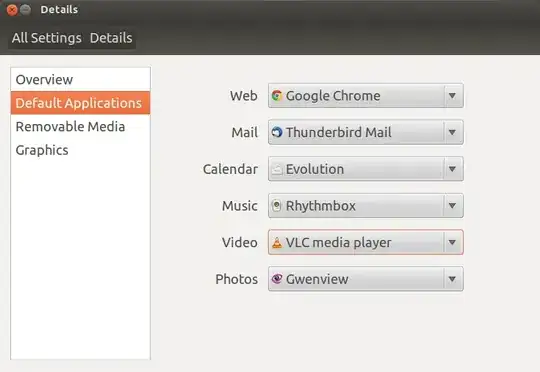
Task: Click the Web label
Action: tap(243, 96)
